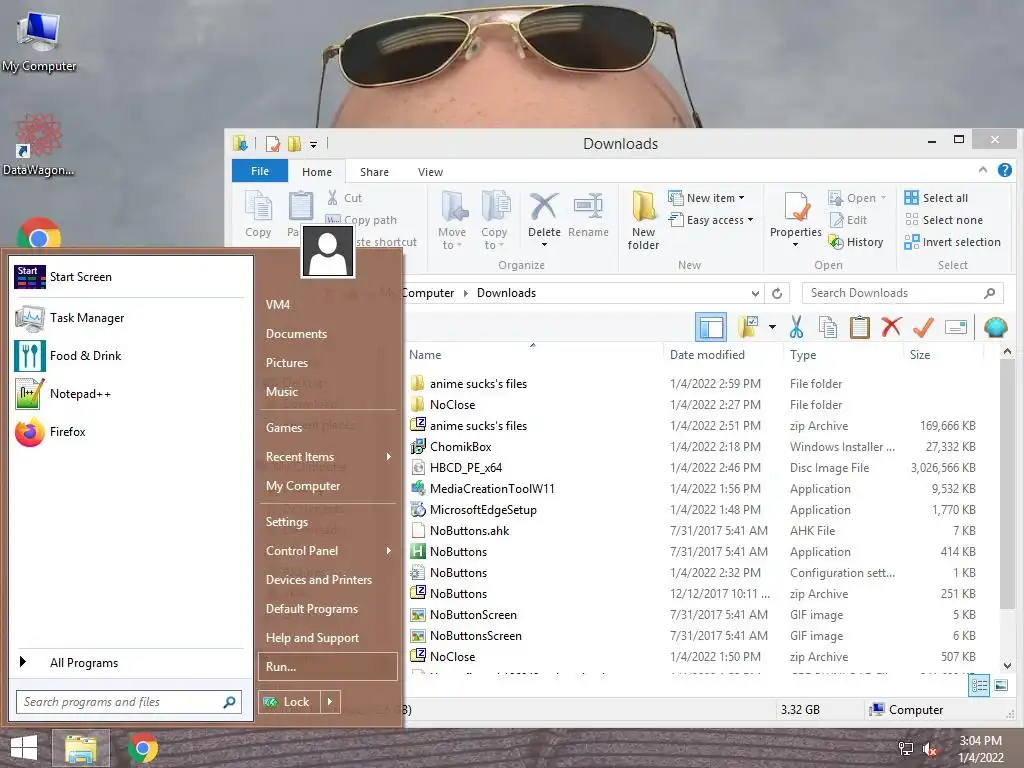Screen dimensions: 1024x768
Task: Launch Notepad++ from start menu
Action: tap(129, 394)
